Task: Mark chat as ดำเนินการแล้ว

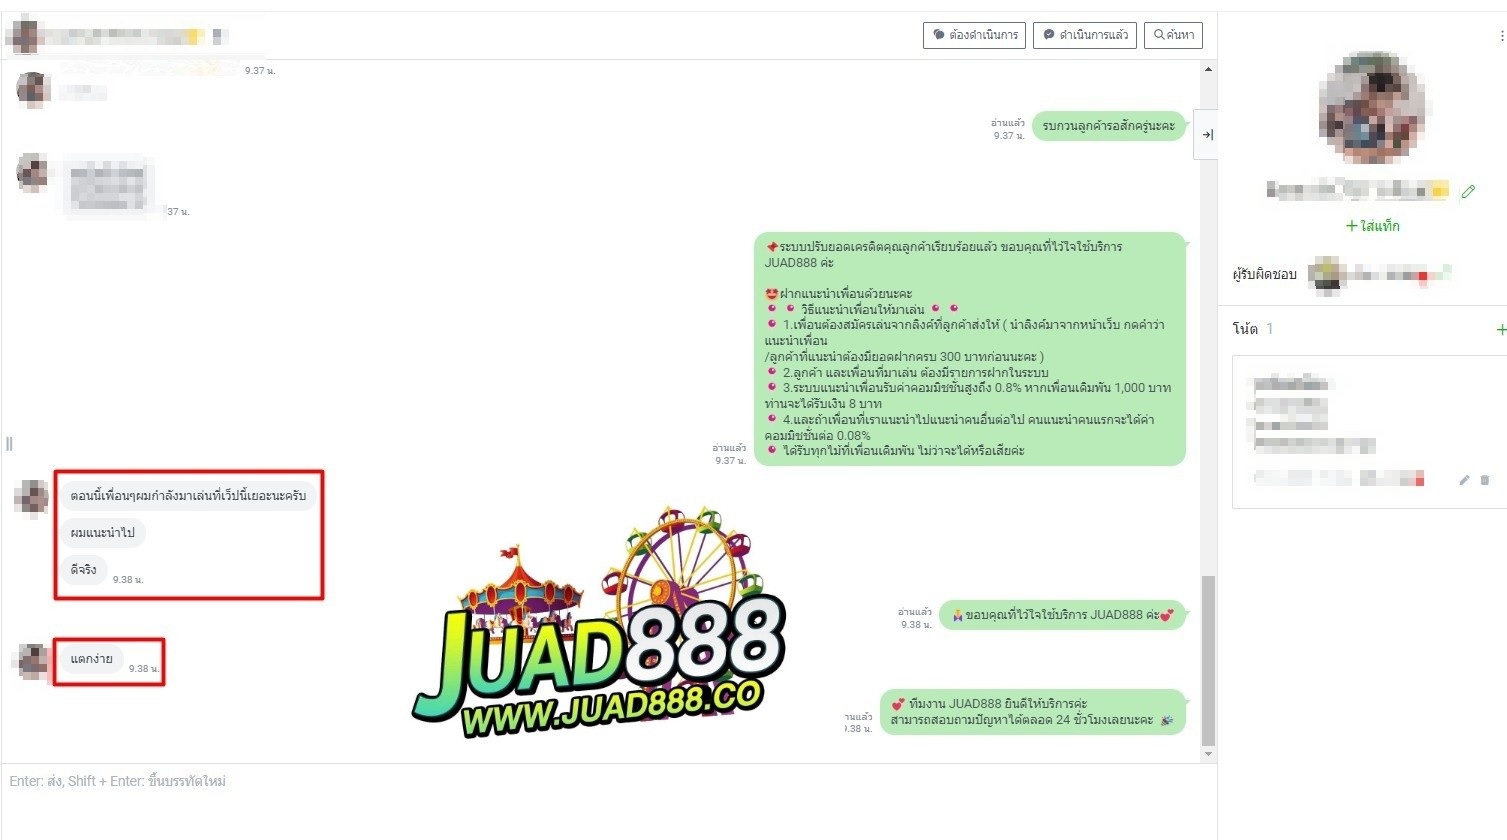Action: pos(1084,35)
